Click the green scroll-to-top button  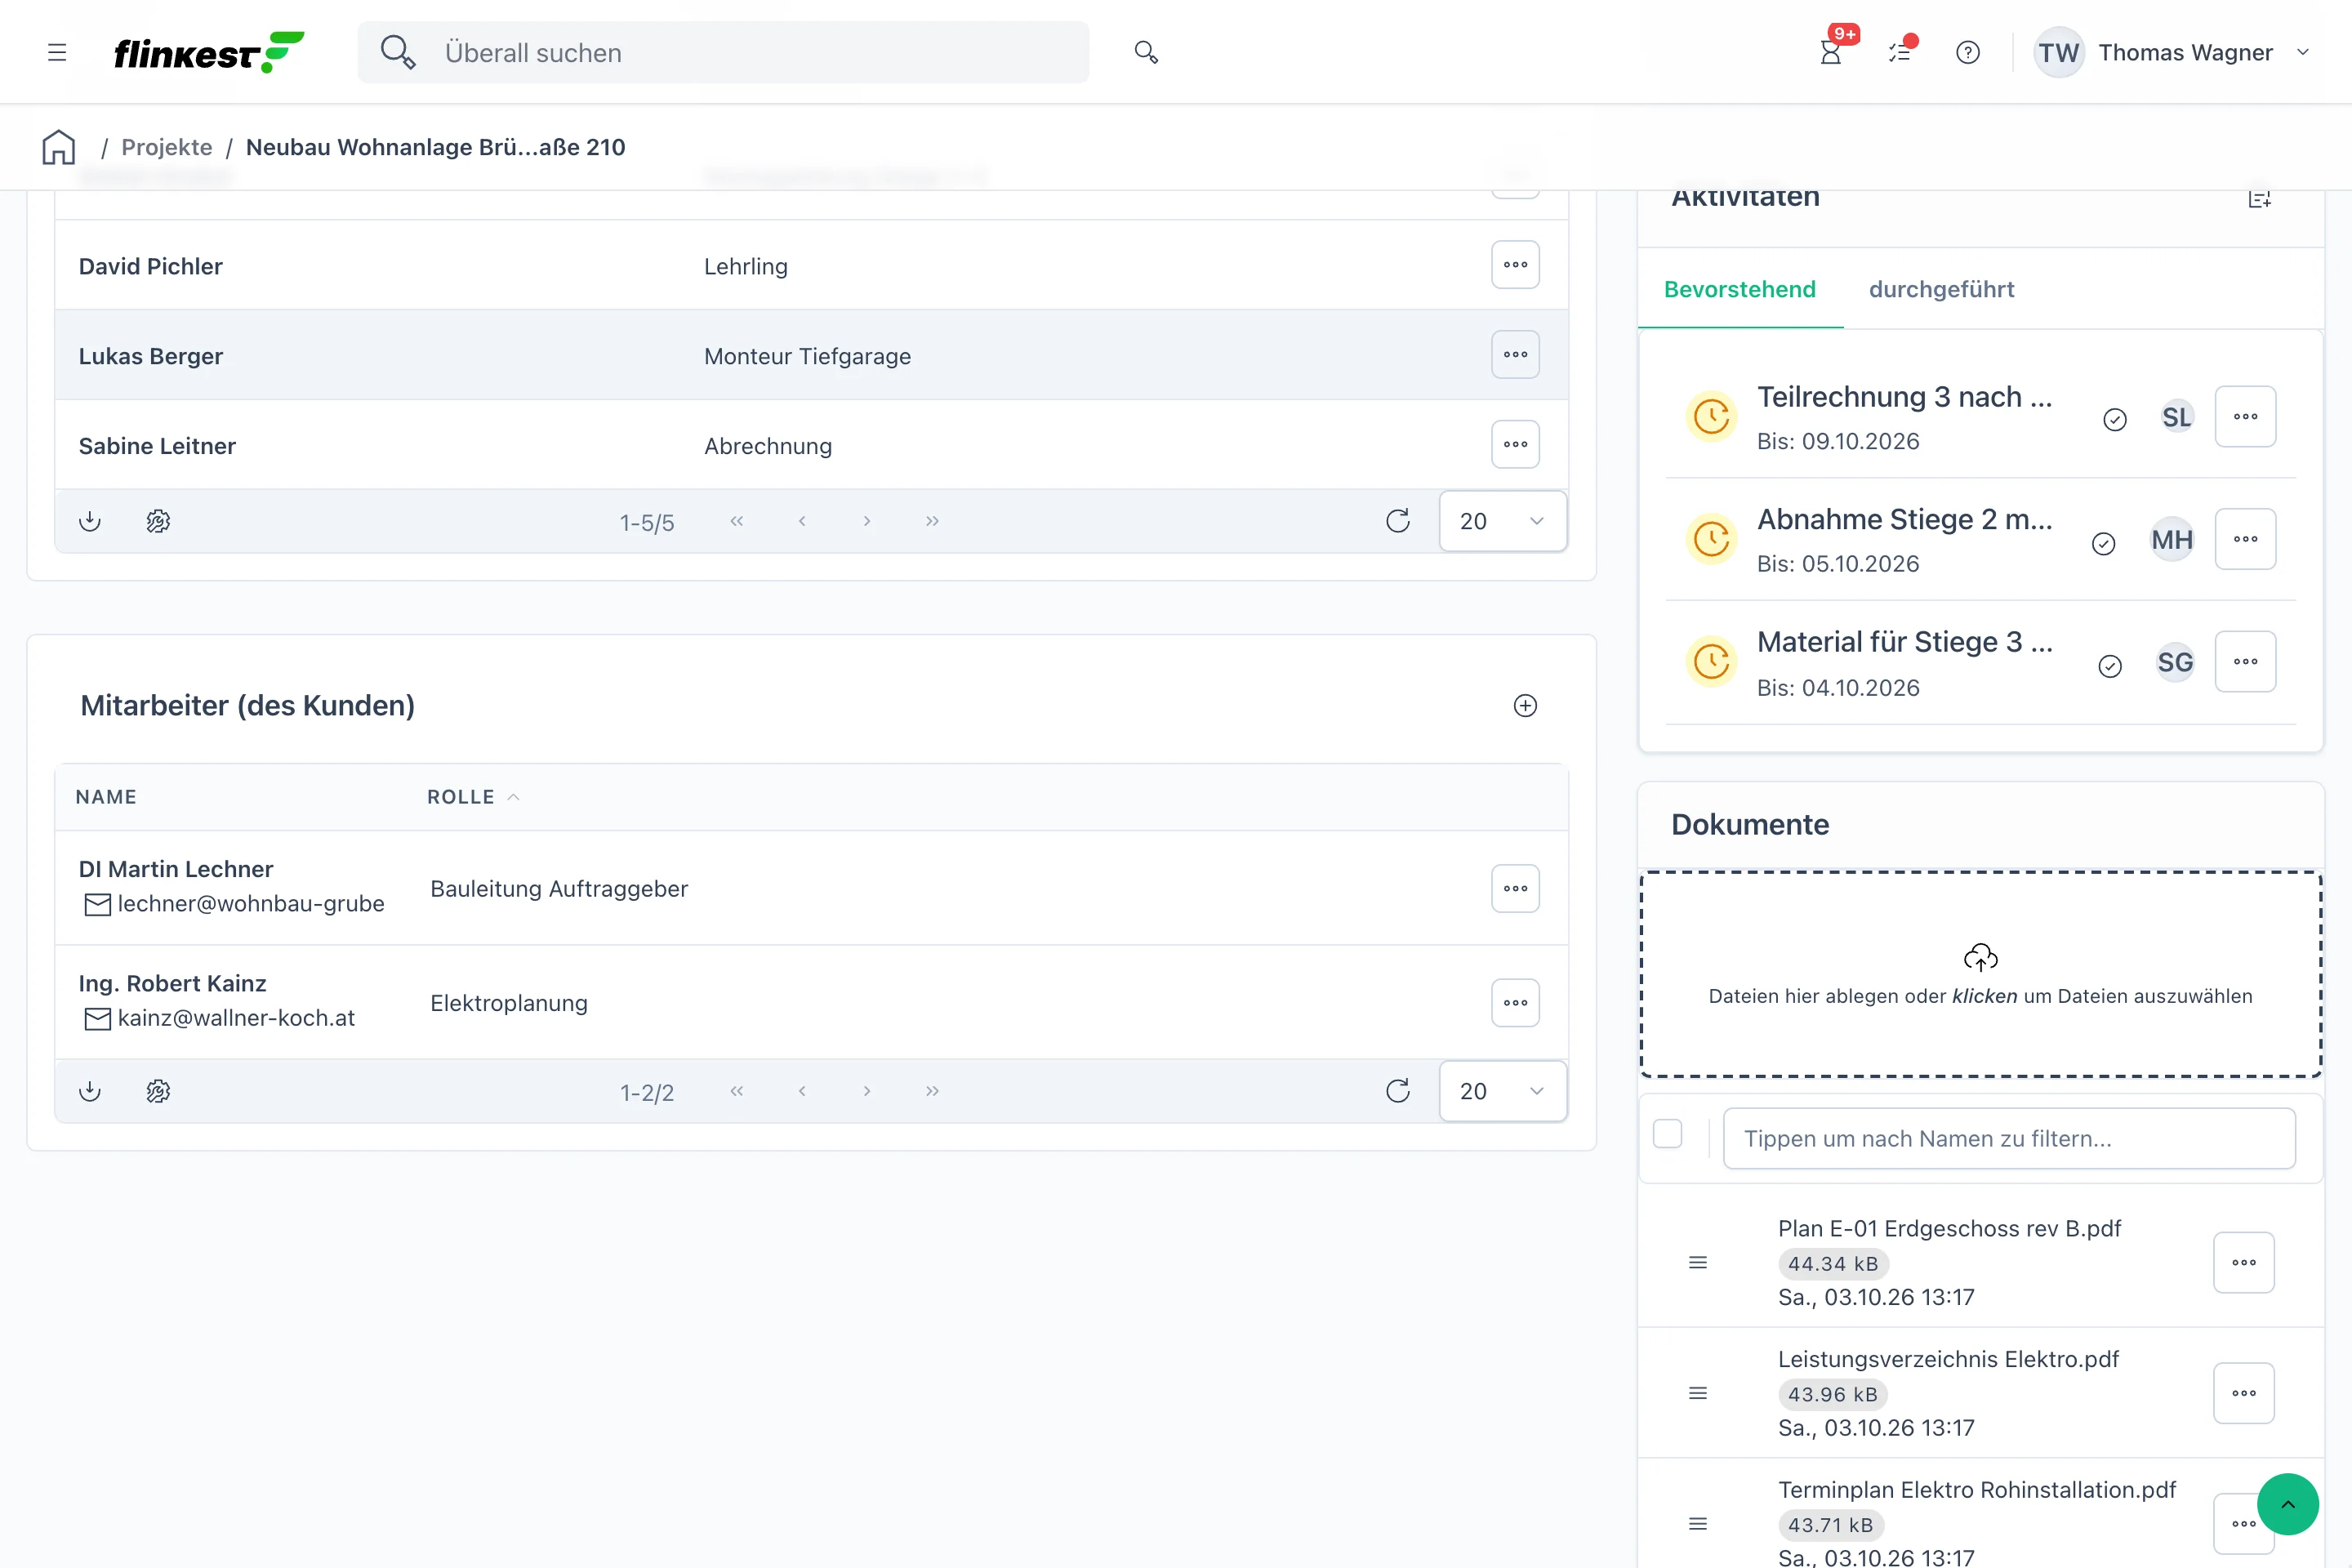pyautogui.click(x=2288, y=1504)
